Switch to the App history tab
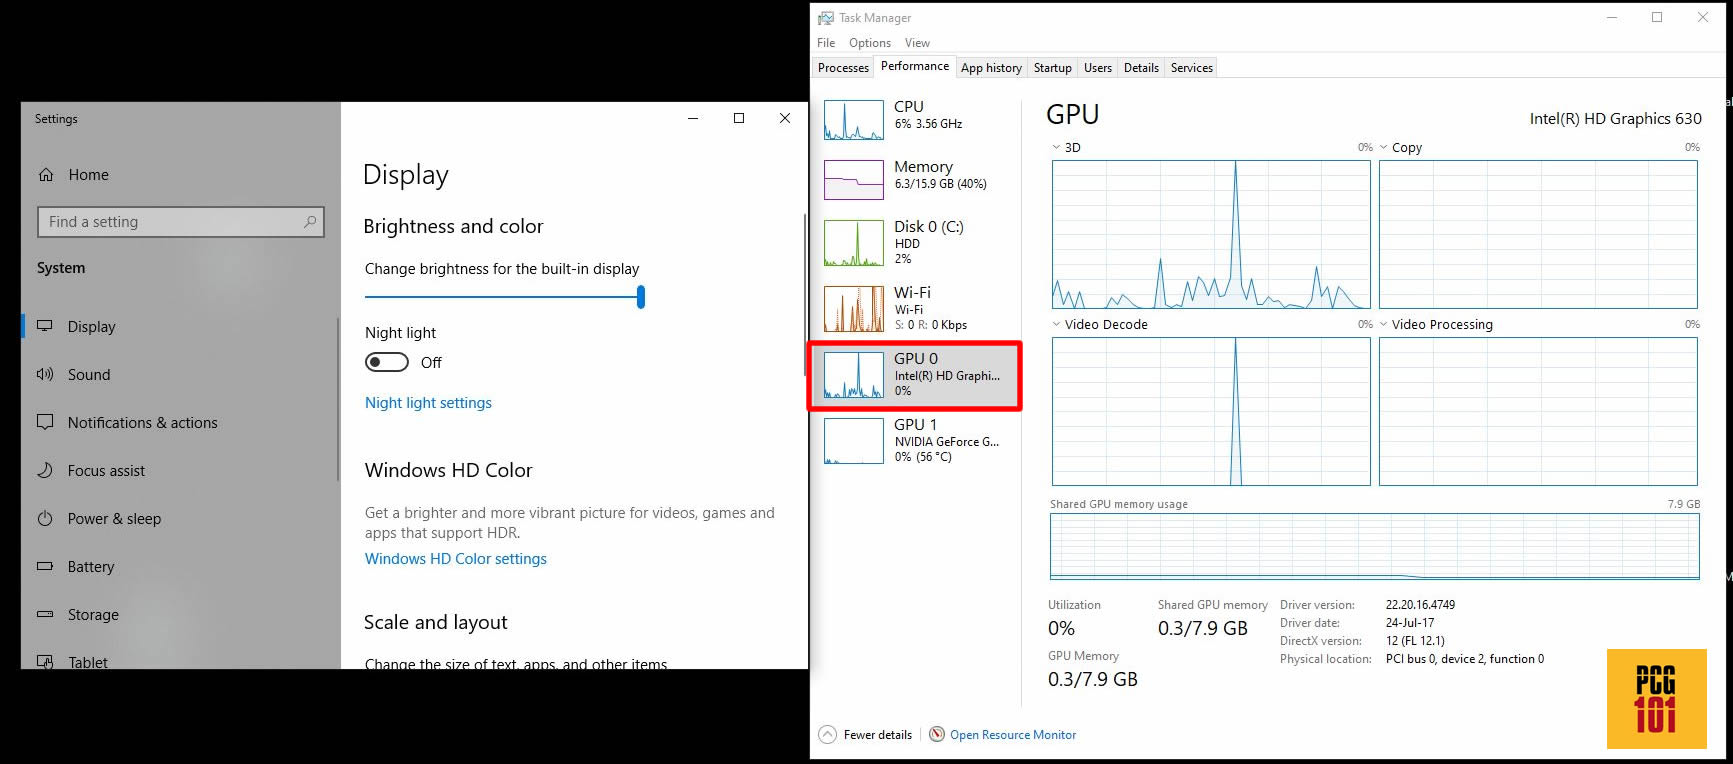This screenshot has width=1733, height=764. (x=991, y=68)
